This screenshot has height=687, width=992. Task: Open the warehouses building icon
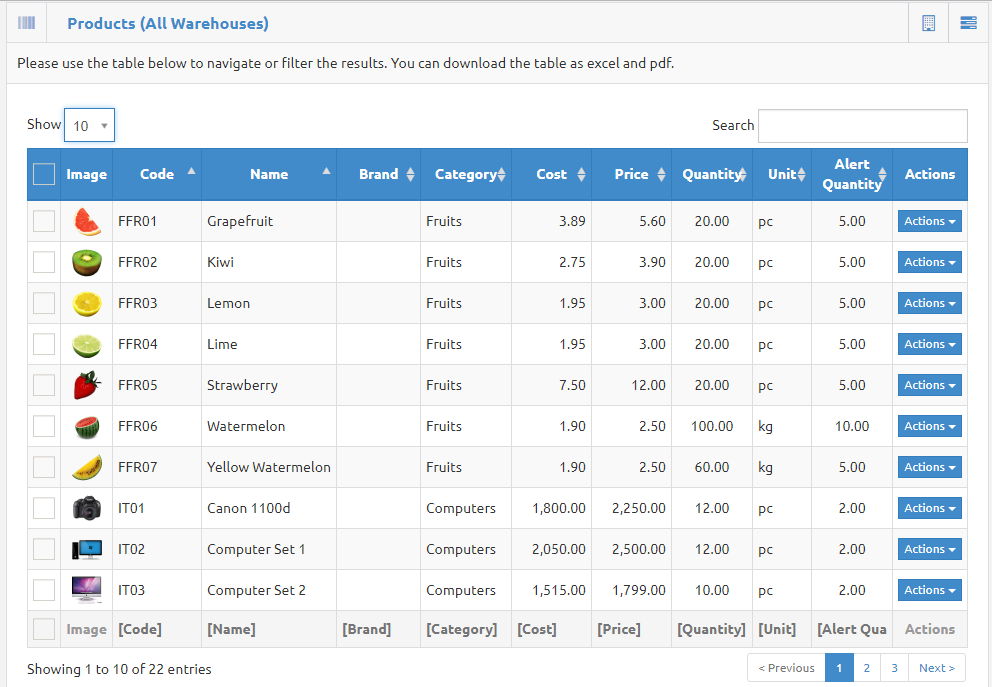tap(928, 23)
